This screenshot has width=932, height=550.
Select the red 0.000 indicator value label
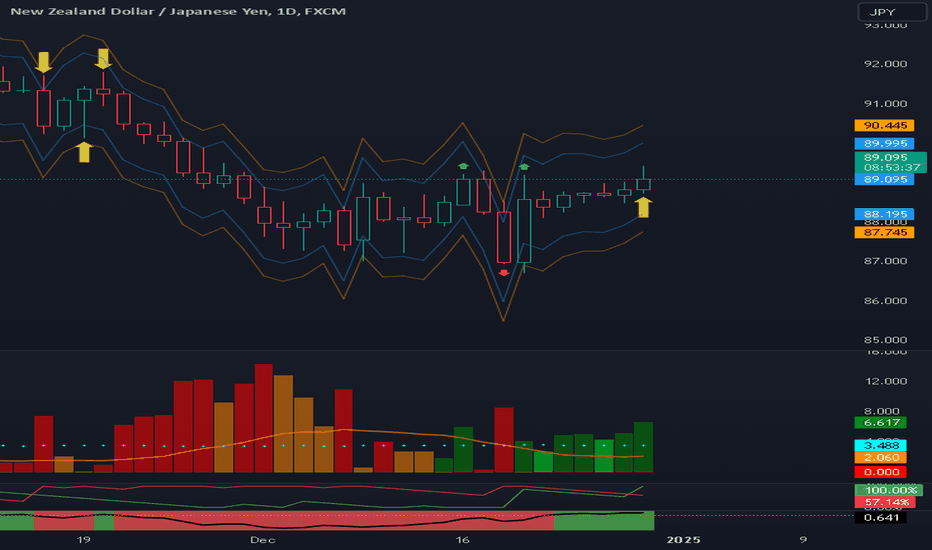(880, 472)
